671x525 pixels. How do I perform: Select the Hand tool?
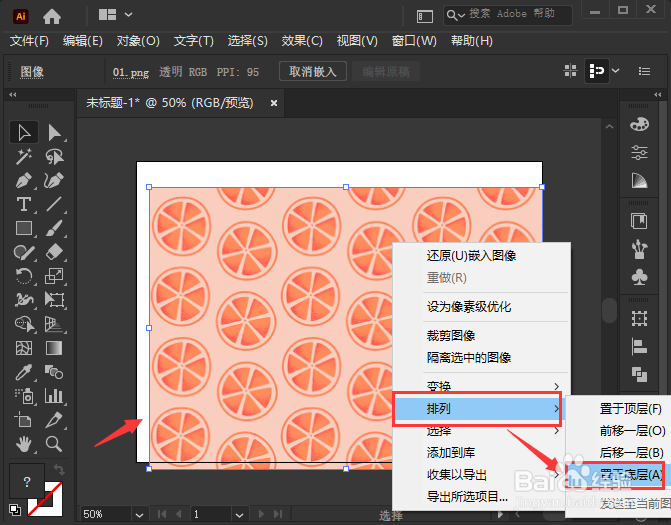(24, 444)
